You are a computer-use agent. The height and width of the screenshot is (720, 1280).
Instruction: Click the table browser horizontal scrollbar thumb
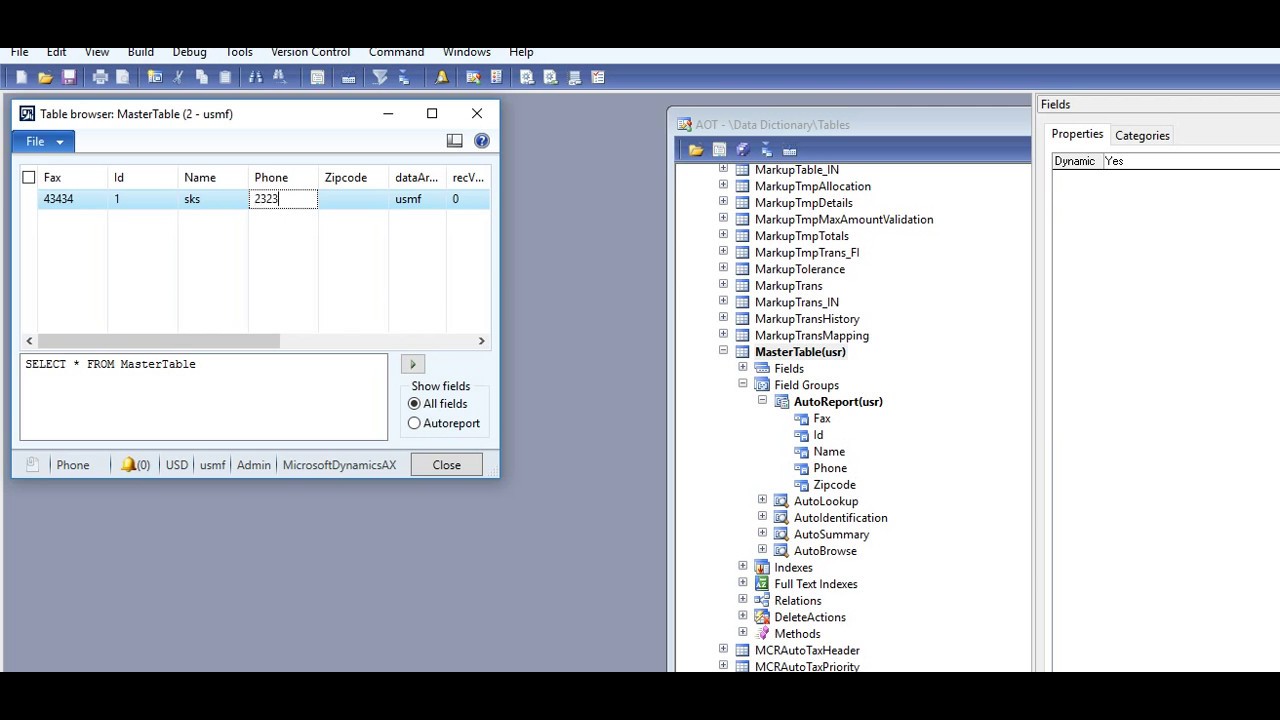pyautogui.click(x=159, y=341)
